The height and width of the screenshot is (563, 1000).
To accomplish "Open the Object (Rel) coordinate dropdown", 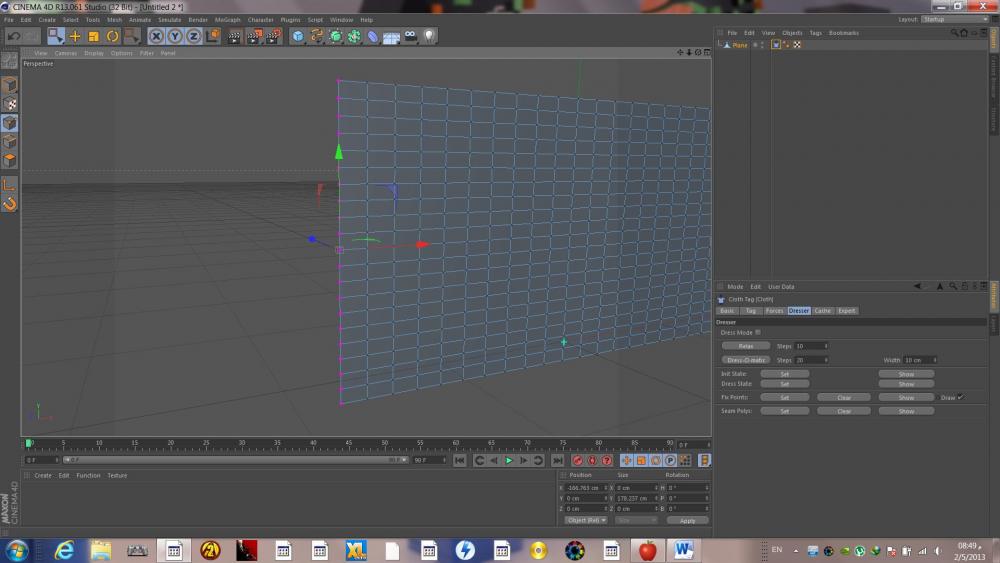I will click(x=586, y=520).
